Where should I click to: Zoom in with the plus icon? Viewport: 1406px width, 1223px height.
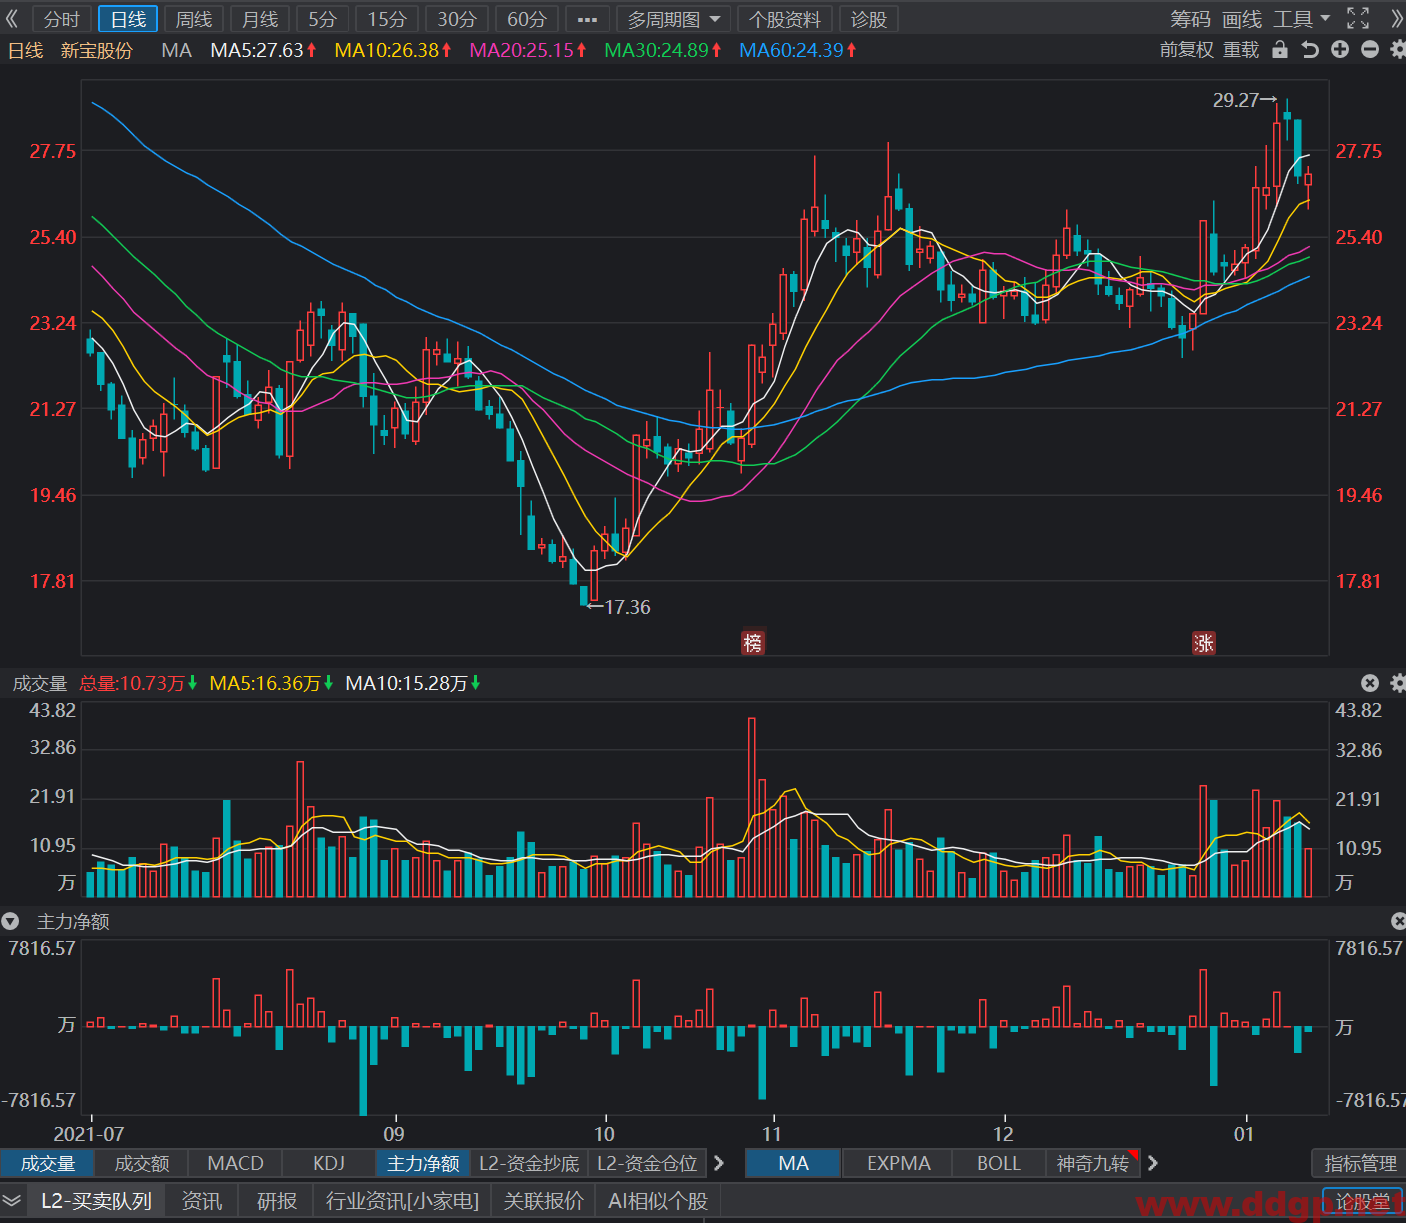point(1340,50)
